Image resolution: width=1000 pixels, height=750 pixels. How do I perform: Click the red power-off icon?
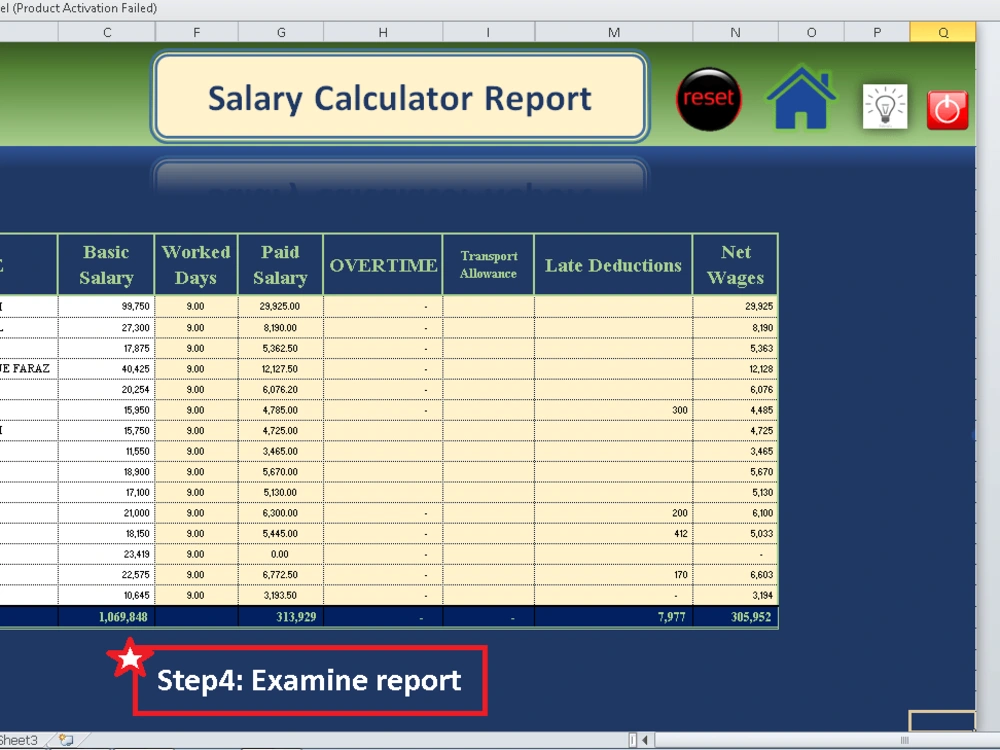coord(947,110)
